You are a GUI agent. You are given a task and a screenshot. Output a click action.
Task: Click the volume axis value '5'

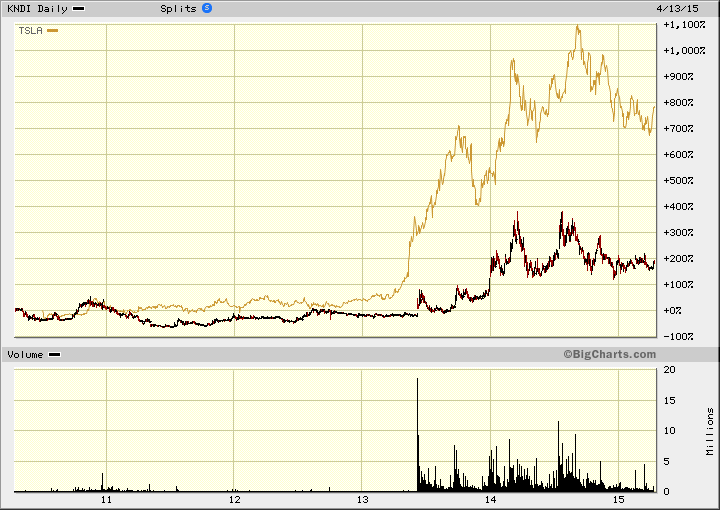[x=667, y=461]
